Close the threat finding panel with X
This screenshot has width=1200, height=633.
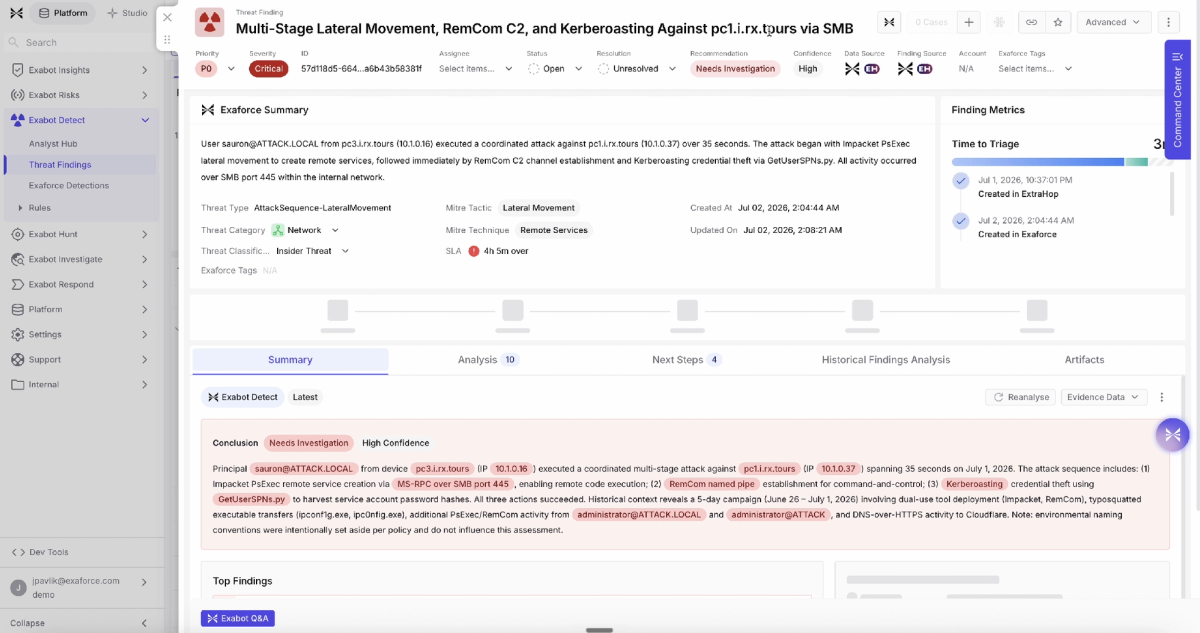(x=168, y=17)
